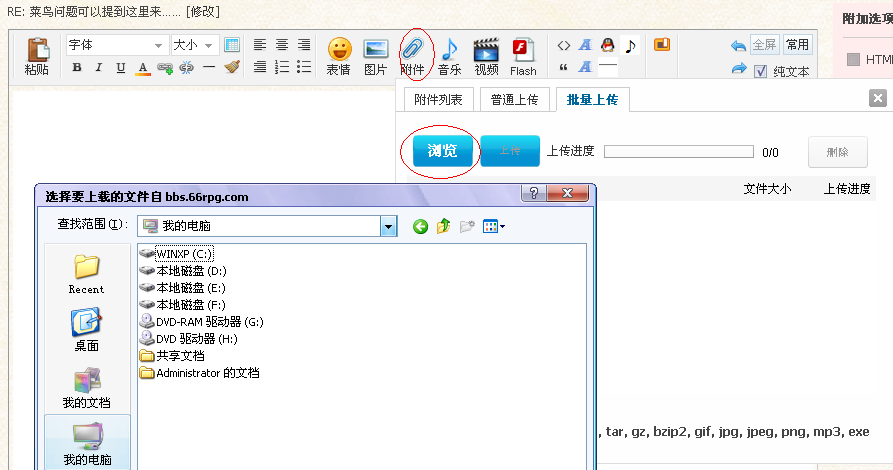Go back with green arrow in file dialog
The image size is (893, 470).
point(420,227)
